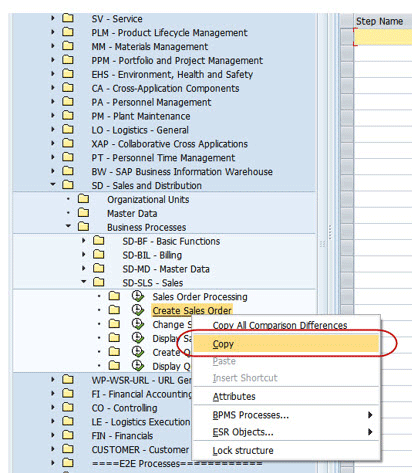412x473 pixels.
Task: Collapse the Business Processes node
Action: pos(68,226)
